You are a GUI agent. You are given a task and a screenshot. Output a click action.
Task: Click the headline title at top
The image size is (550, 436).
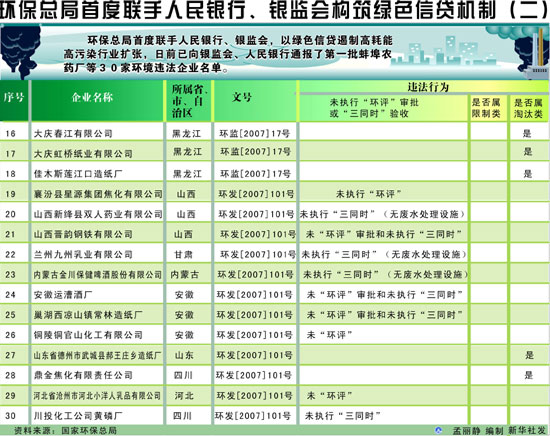click(x=275, y=11)
